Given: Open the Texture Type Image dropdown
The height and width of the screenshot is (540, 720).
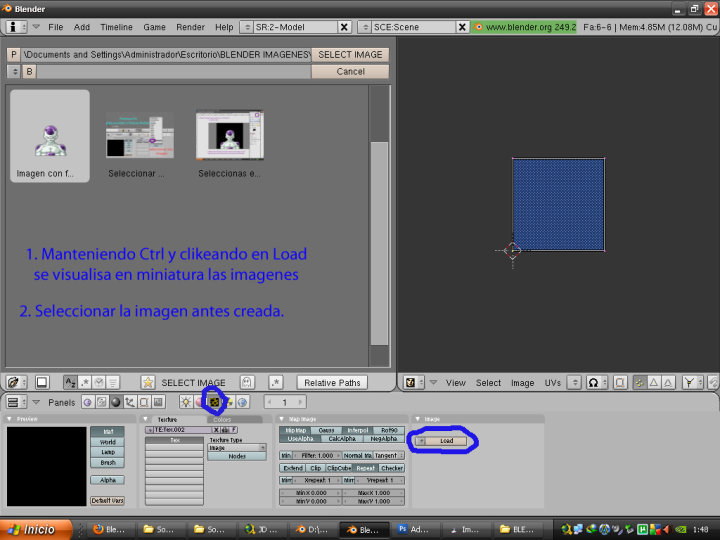Looking at the screenshot, I should [x=237, y=447].
